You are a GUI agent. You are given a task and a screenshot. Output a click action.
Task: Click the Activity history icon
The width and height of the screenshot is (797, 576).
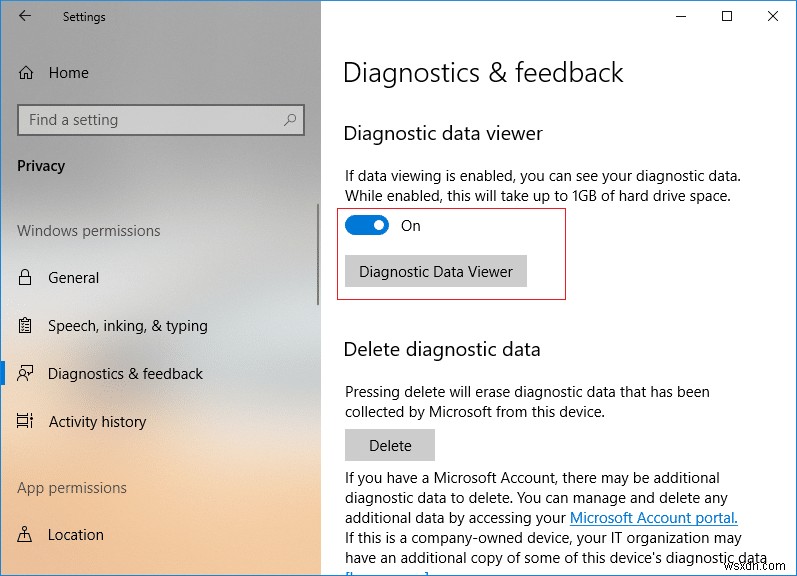point(26,422)
